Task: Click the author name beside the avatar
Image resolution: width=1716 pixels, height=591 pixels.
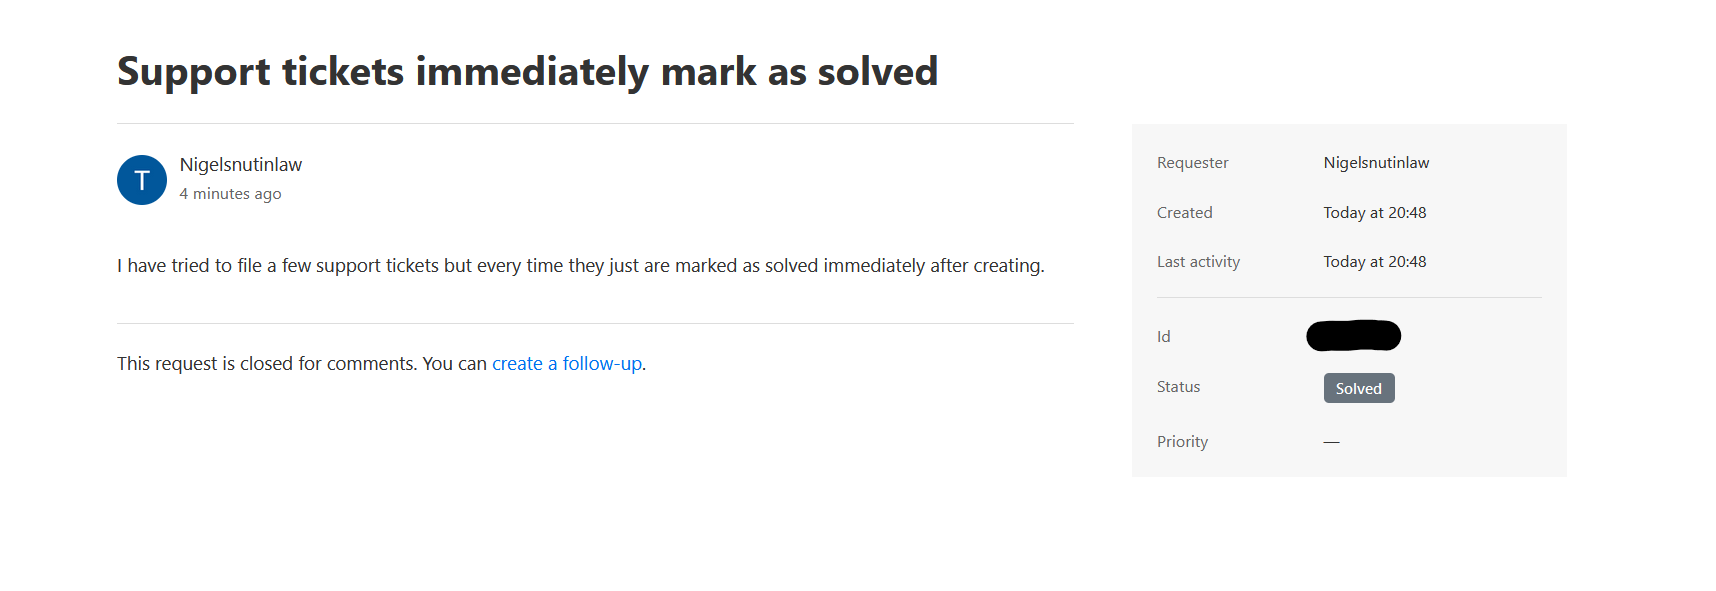Action: tap(241, 165)
